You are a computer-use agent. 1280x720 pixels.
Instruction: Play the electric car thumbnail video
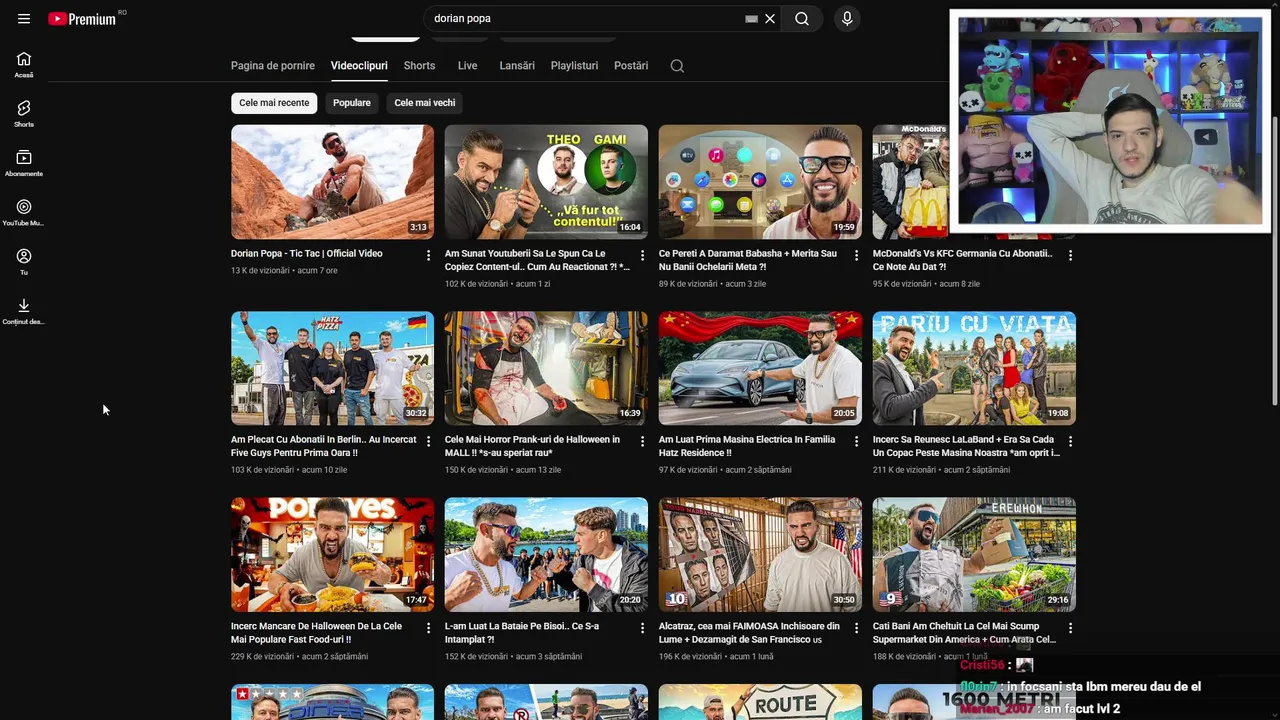[760, 368]
